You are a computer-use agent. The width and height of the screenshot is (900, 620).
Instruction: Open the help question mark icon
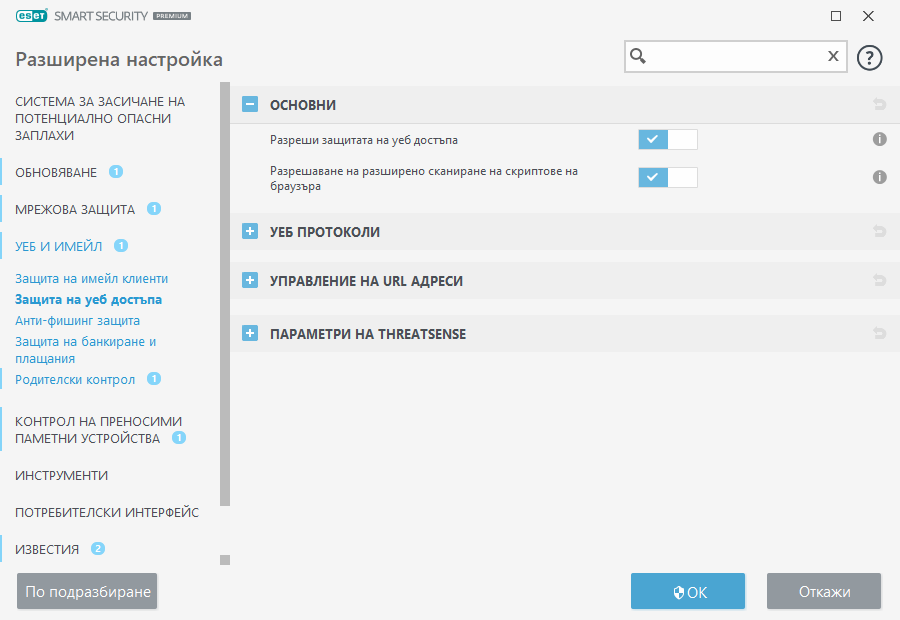click(869, 57)
